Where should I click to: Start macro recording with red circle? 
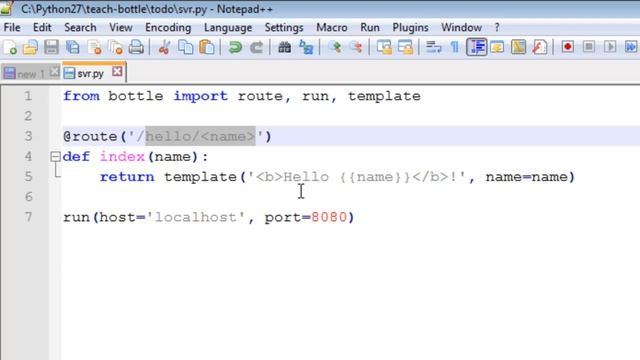pyautogui.click(x=567, y=47)
